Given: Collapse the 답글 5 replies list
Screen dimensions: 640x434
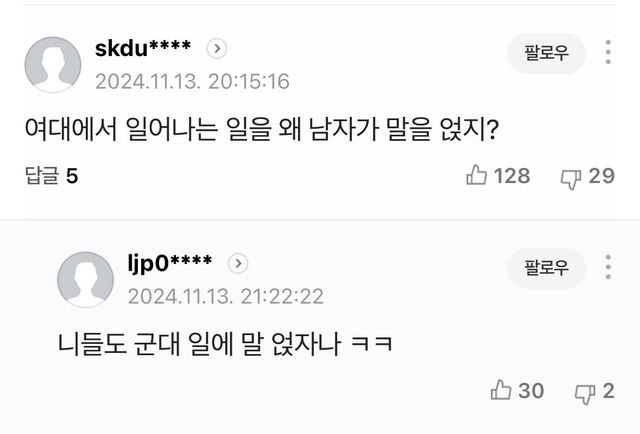Looking at the screenshot, I should [x=51, y=176].
